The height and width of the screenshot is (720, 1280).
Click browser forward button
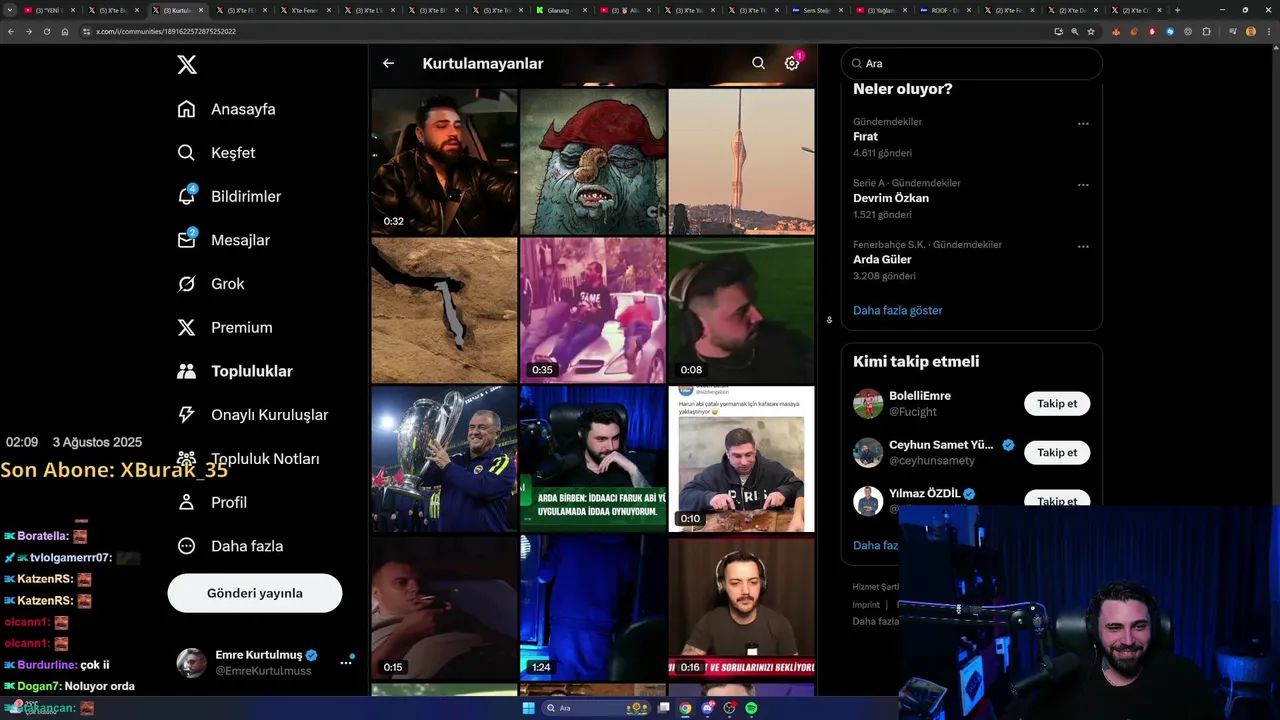(x=29, y=31)
